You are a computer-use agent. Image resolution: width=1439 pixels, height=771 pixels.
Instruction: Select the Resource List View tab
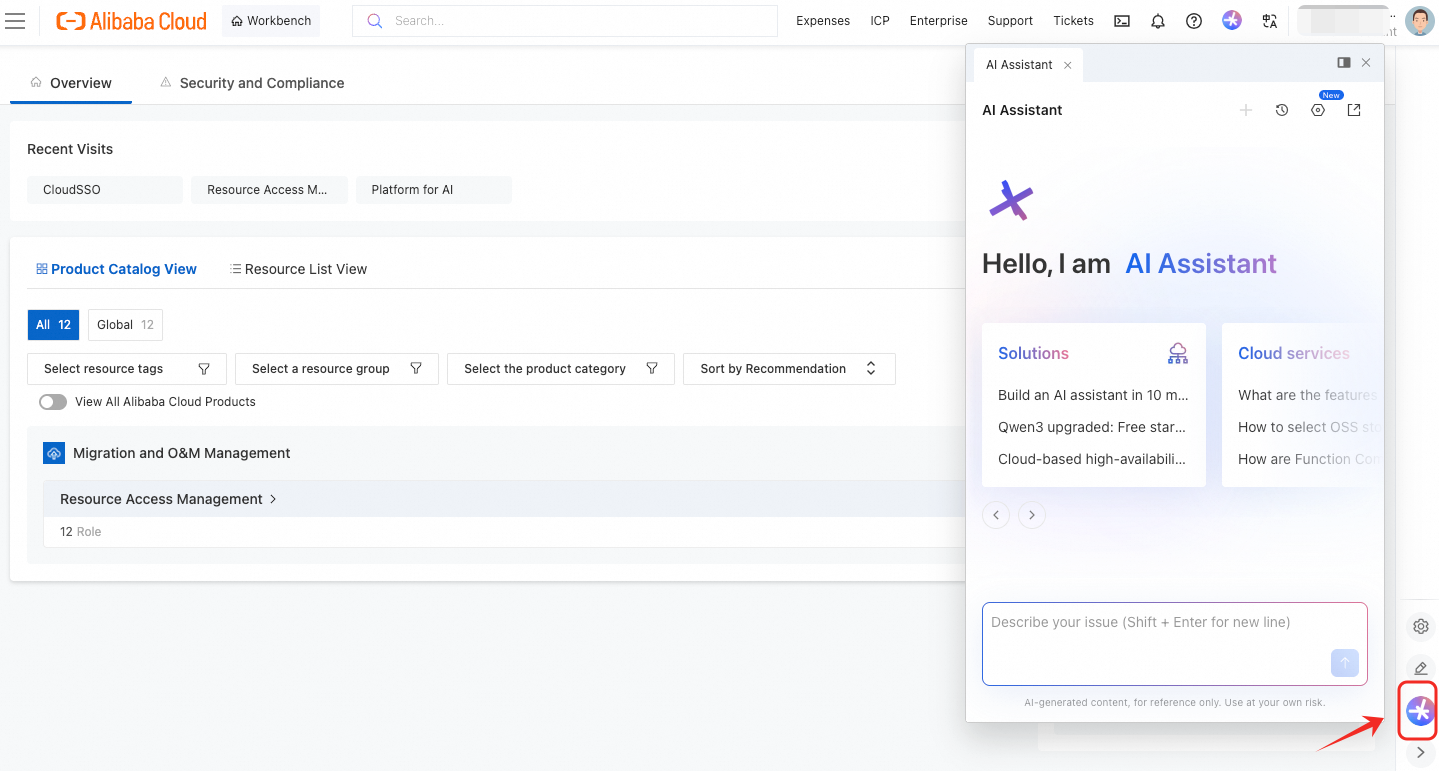(298, 269)
